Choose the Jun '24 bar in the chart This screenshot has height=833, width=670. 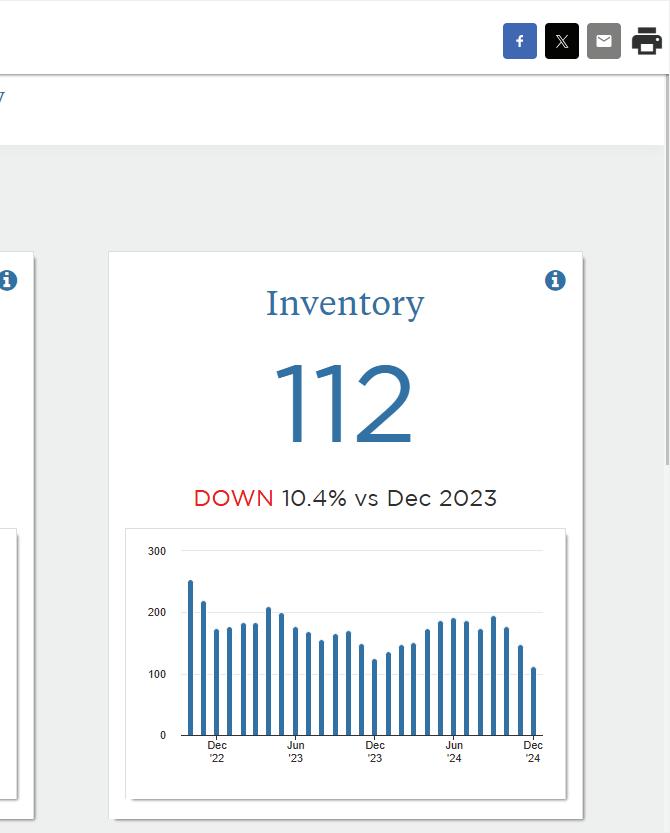pos(454,677)
